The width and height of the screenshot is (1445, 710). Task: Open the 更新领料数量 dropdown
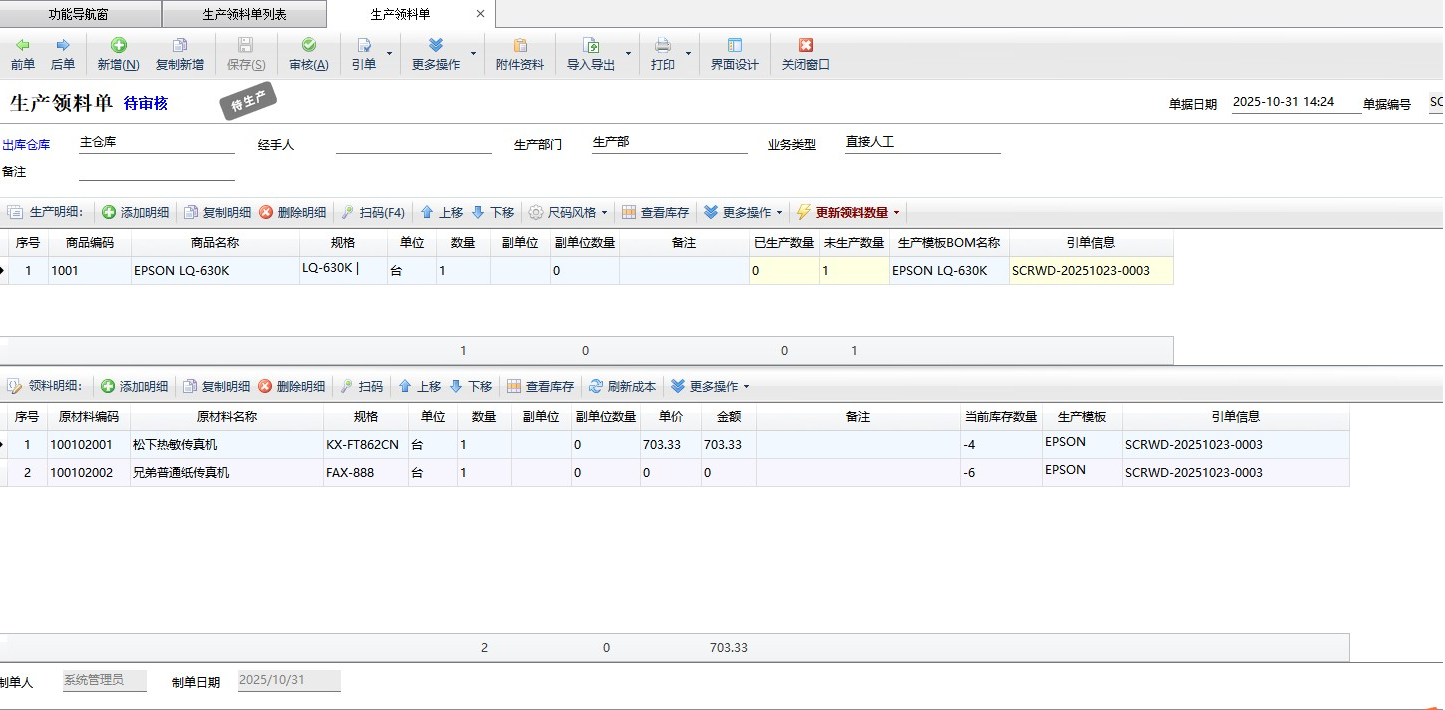tap(896, 213)
